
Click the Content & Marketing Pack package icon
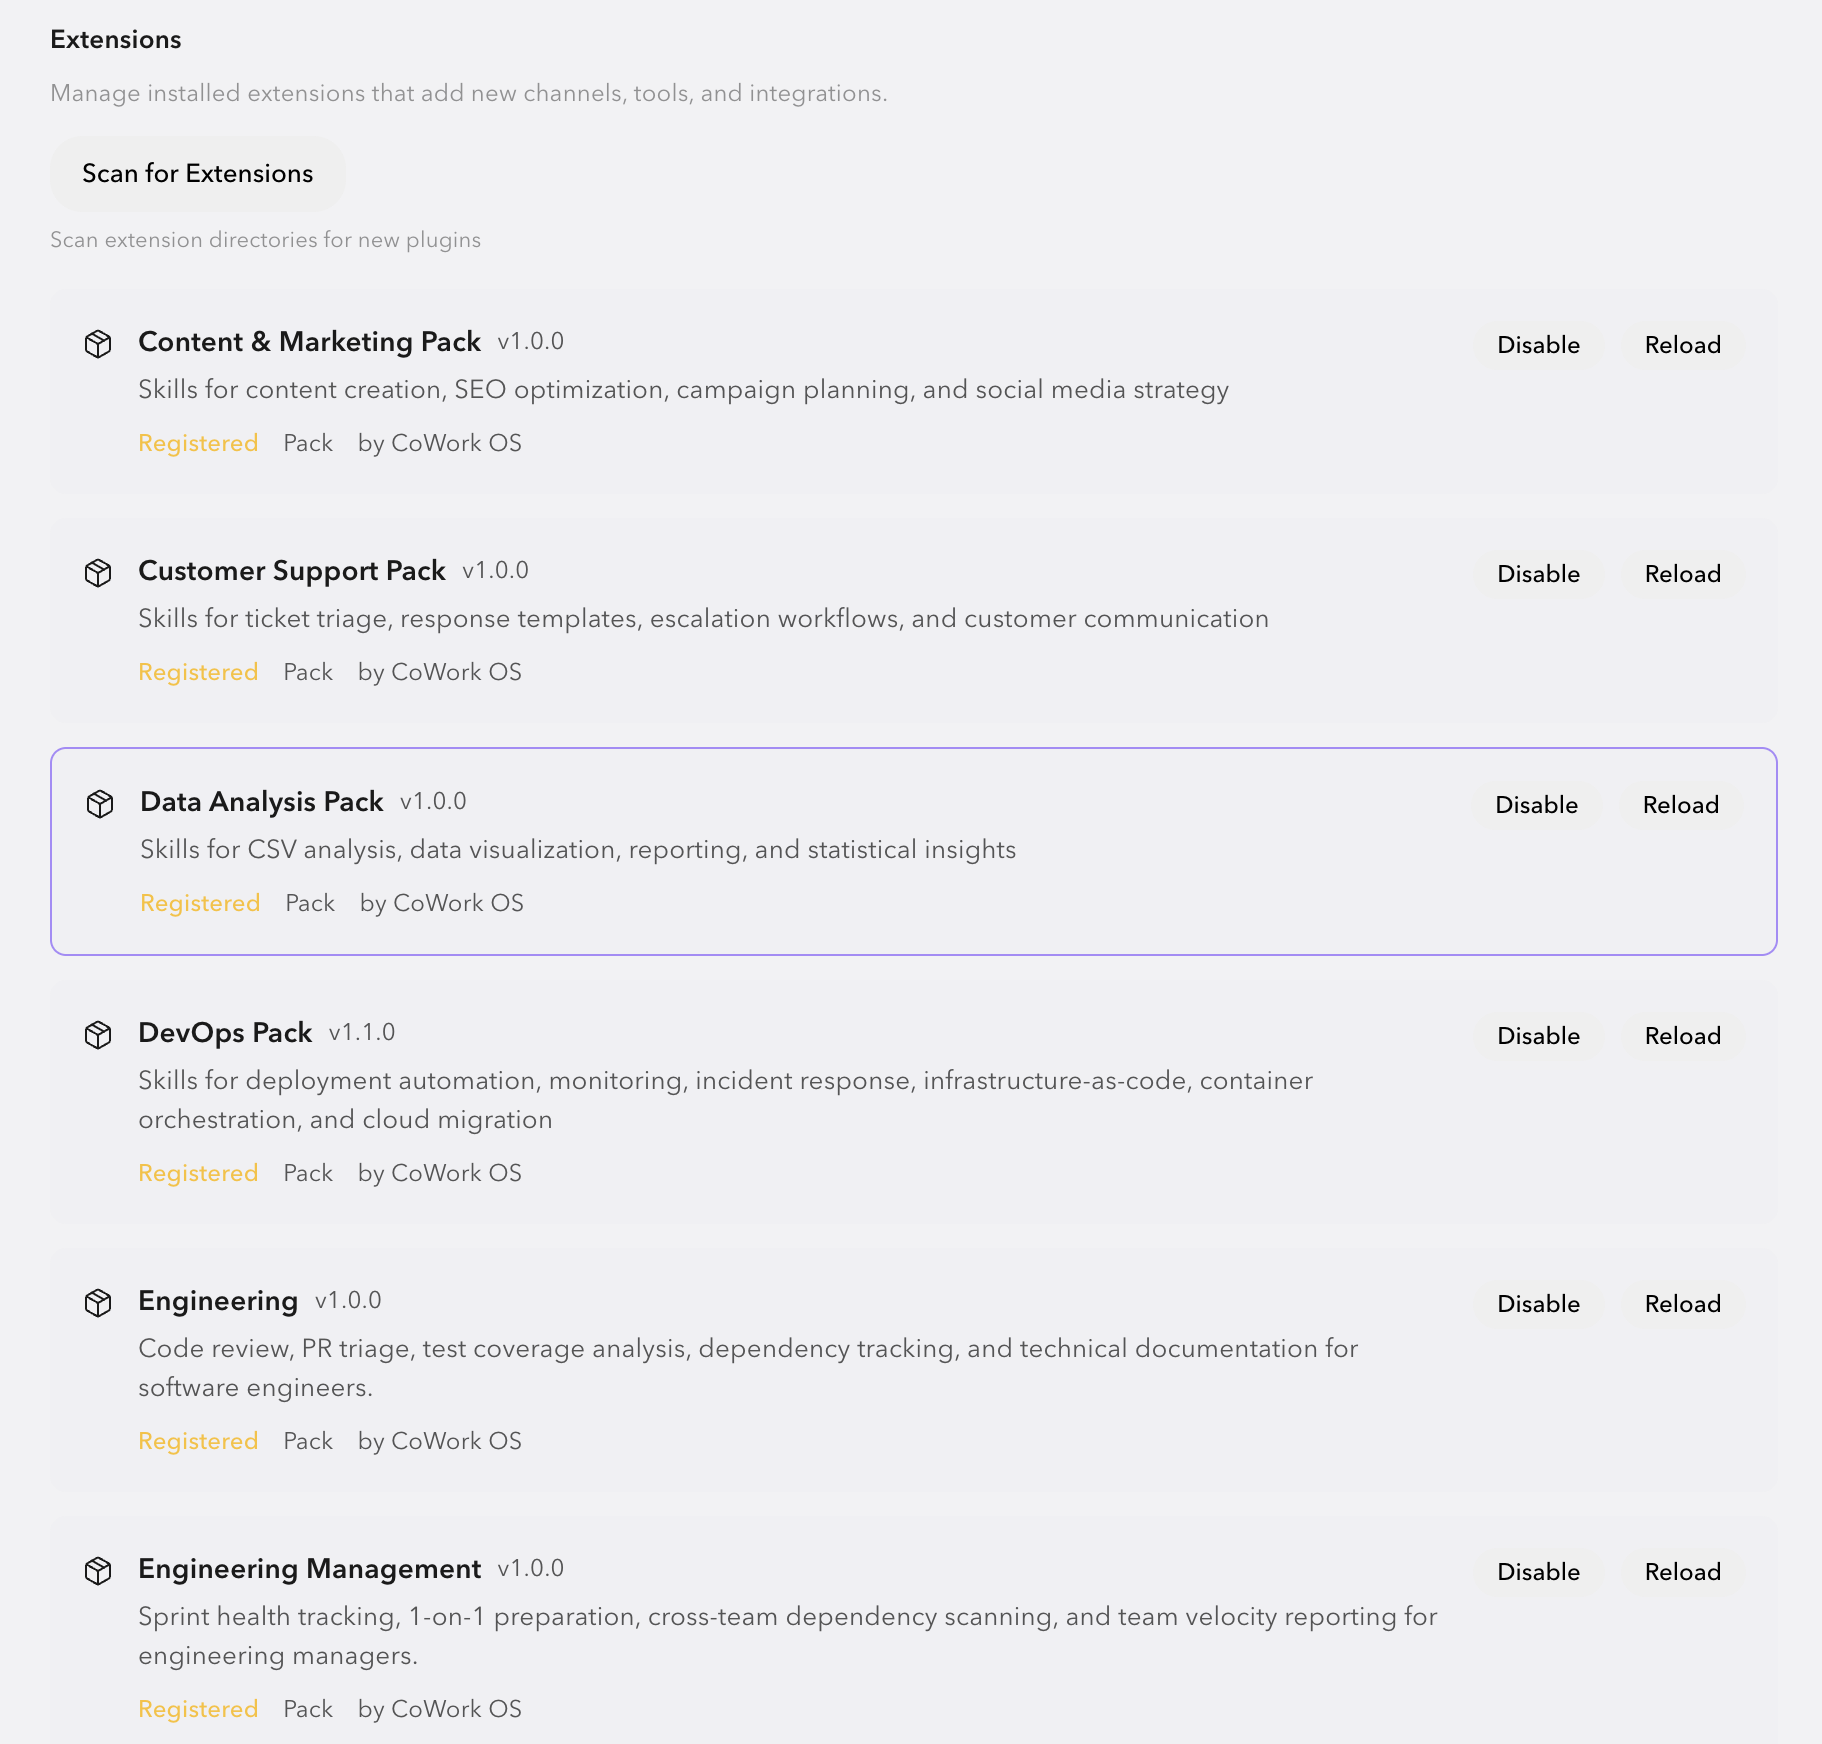(x=99, y=343)
